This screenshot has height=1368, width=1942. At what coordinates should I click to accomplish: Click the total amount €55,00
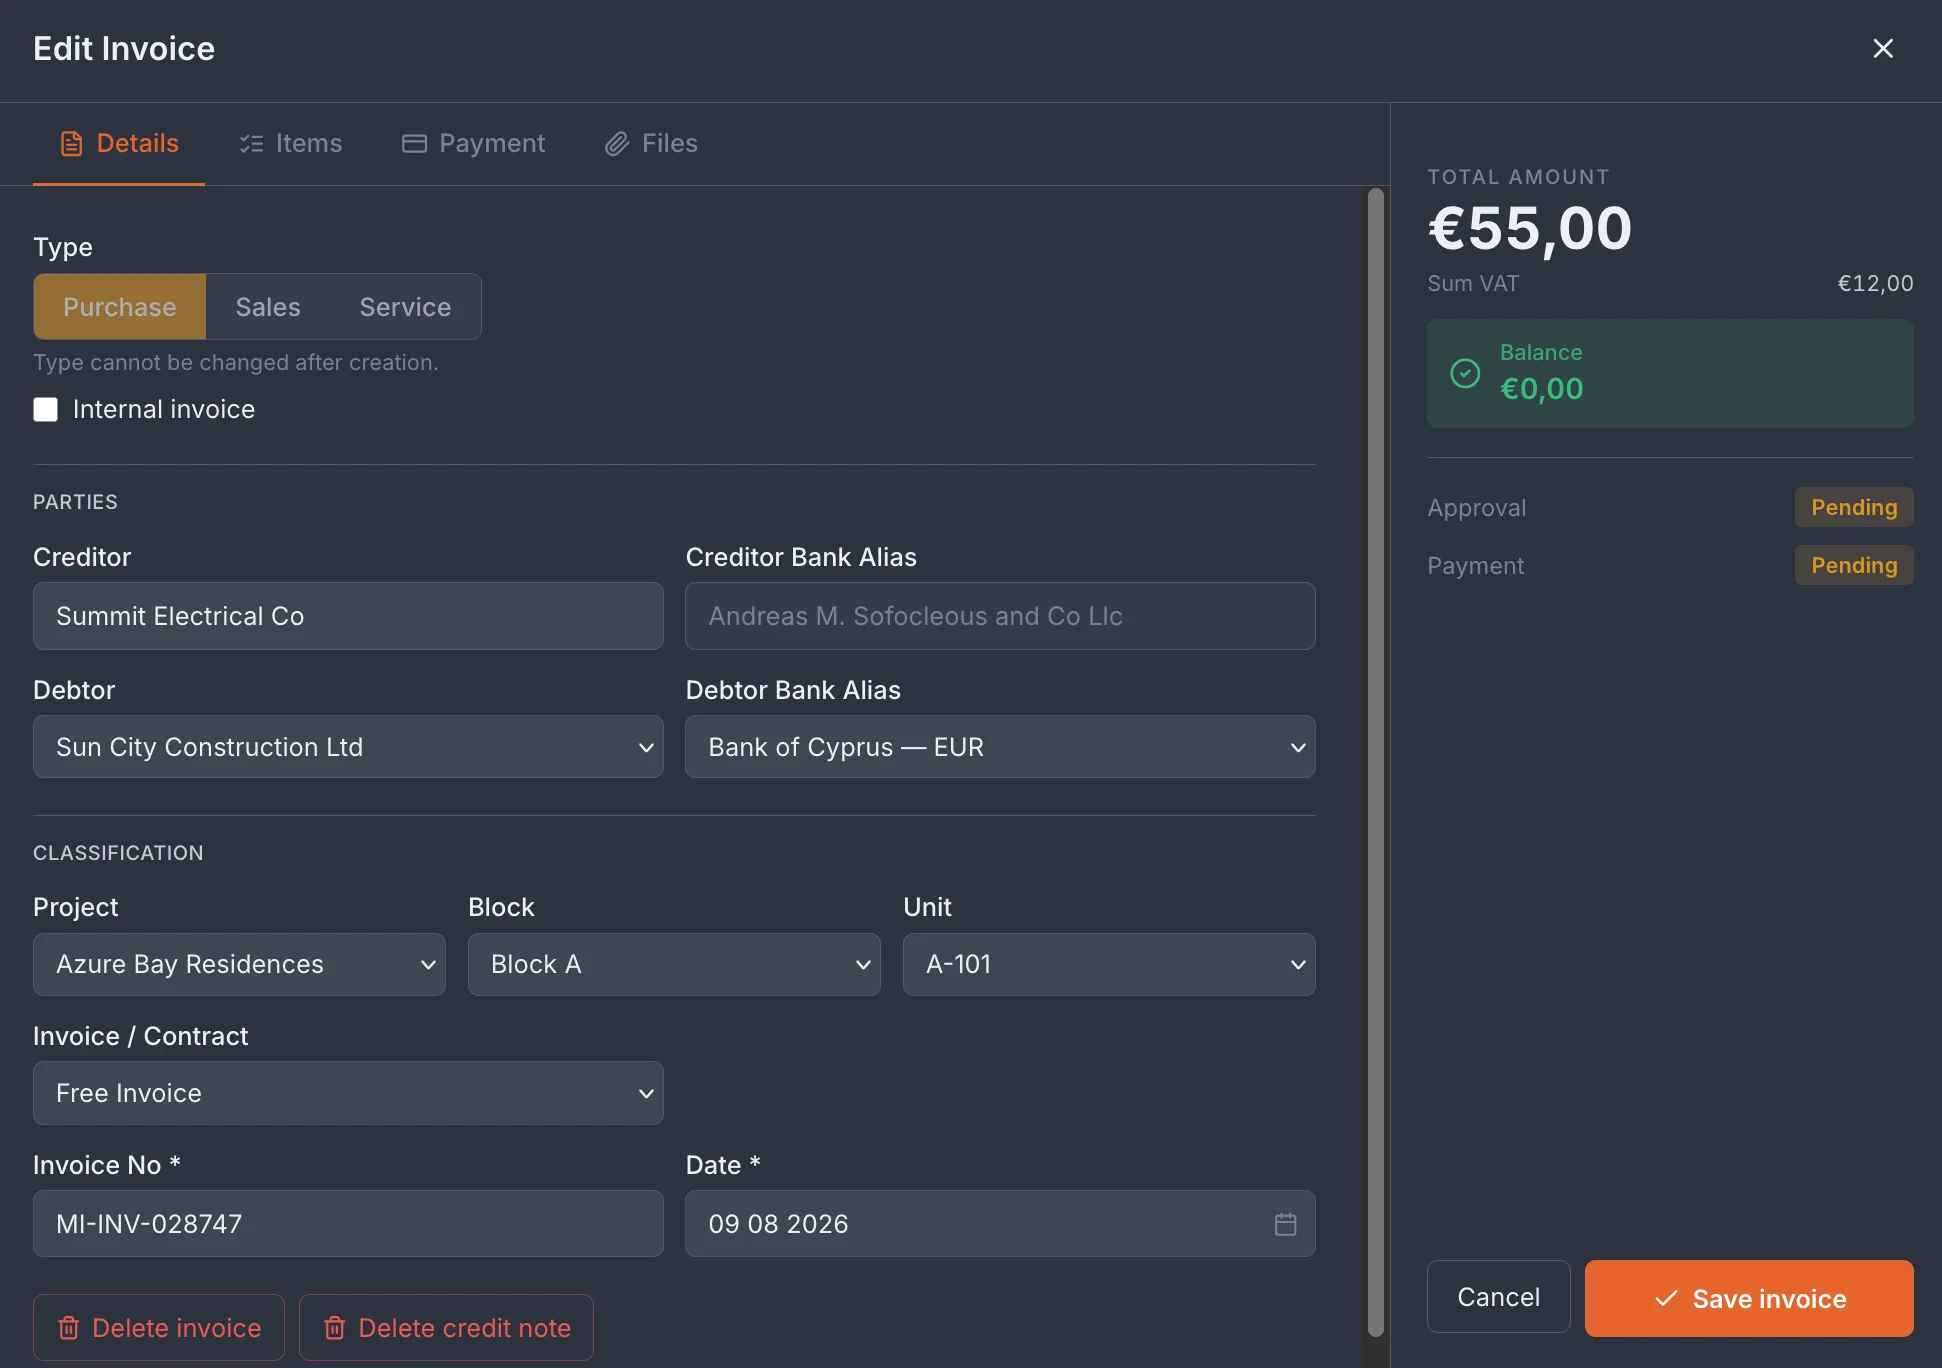pos(1530,228)
